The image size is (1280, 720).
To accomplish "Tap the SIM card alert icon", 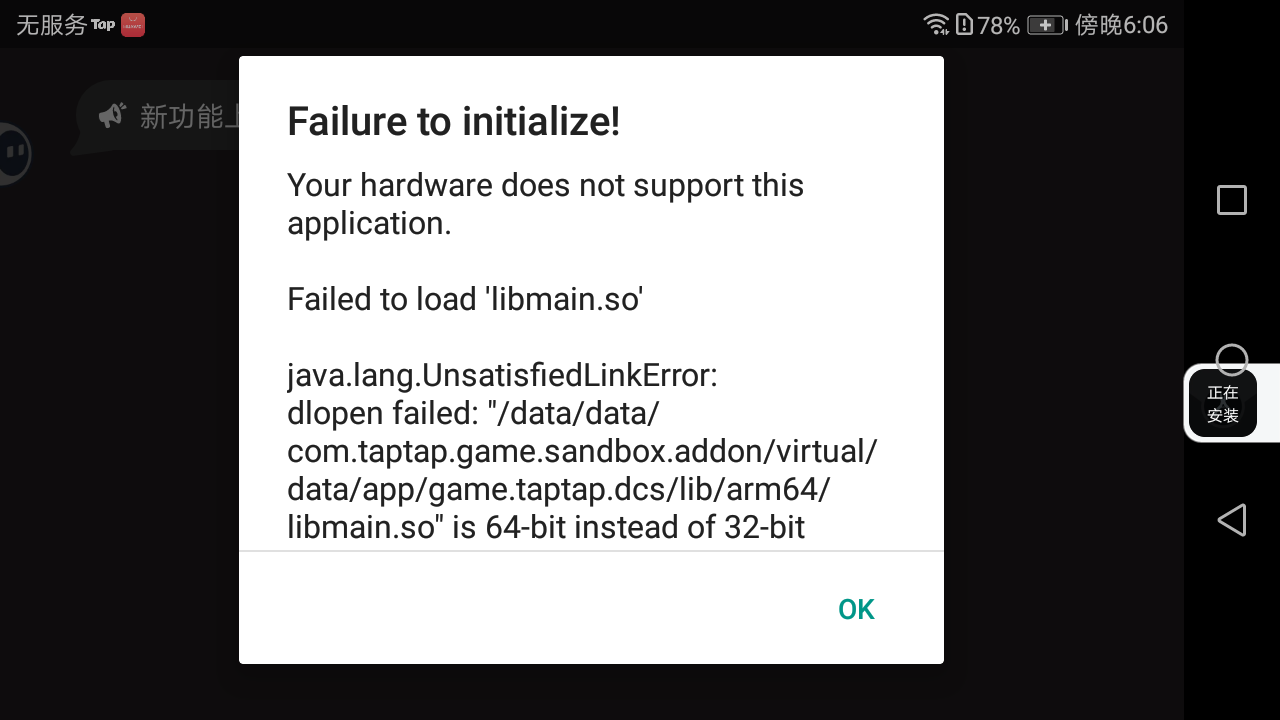I will pyautogui.click(x=964, y=25).
